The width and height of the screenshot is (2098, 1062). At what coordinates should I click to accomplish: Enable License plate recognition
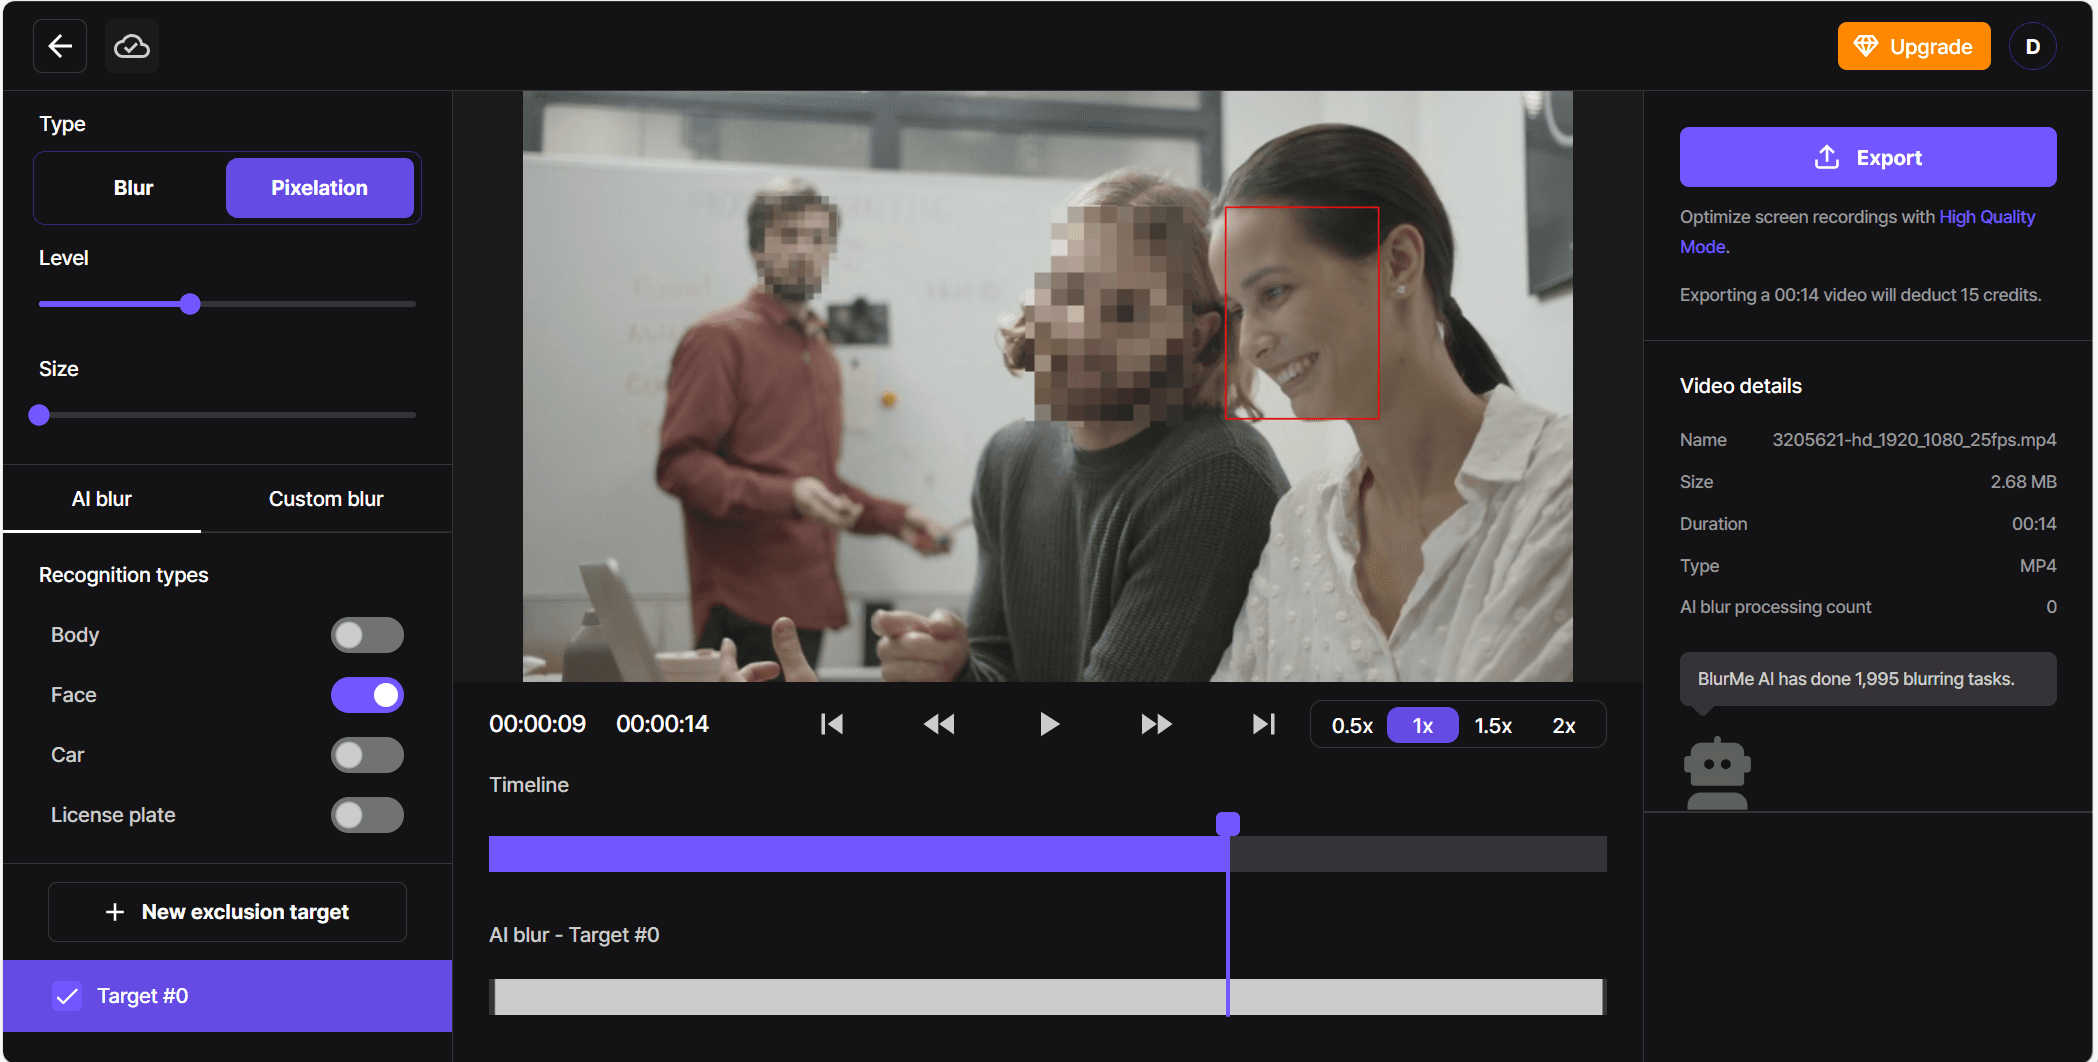coord(367,814)
